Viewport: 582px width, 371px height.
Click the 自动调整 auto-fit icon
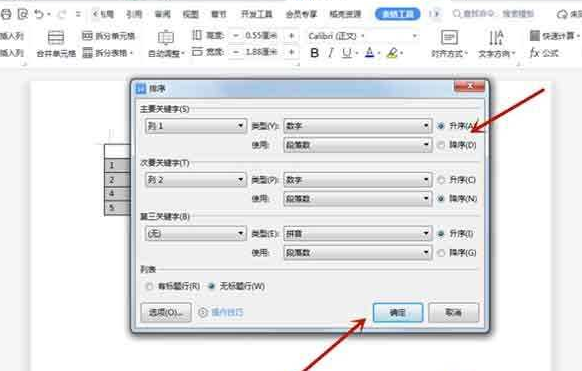166,37
